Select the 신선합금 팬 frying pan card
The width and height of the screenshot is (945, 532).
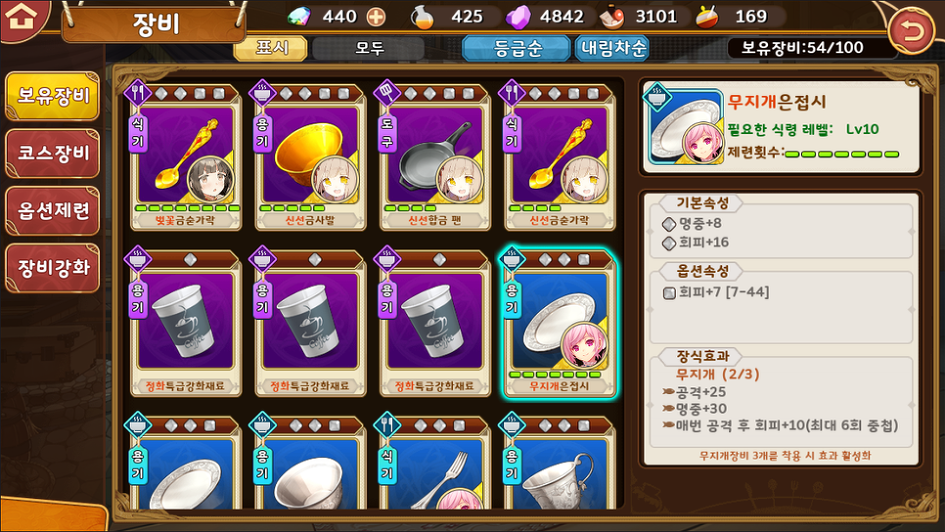435,157
